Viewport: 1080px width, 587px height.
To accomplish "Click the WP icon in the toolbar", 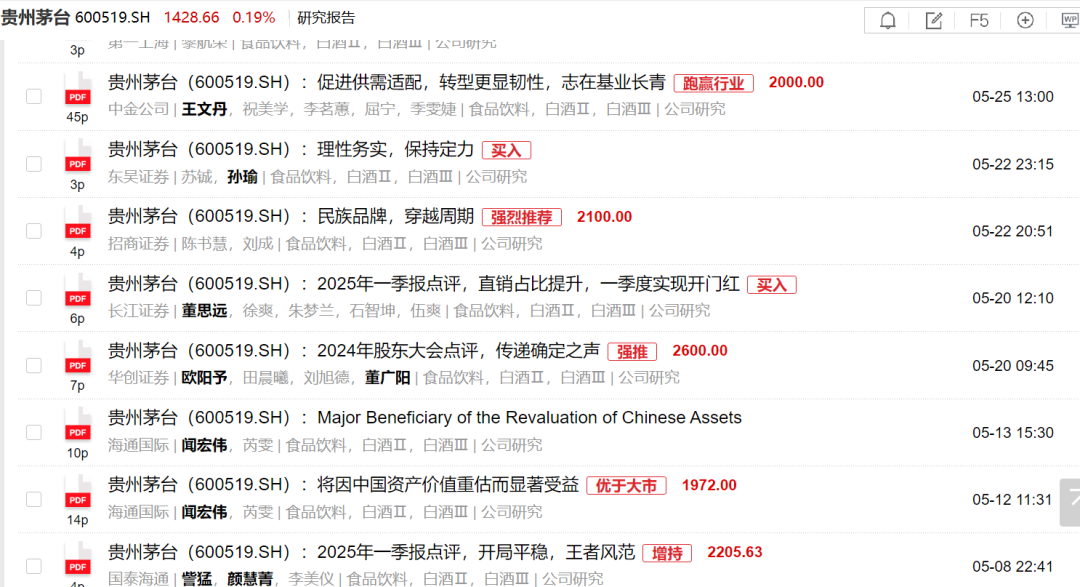I will pos(1070,20).
